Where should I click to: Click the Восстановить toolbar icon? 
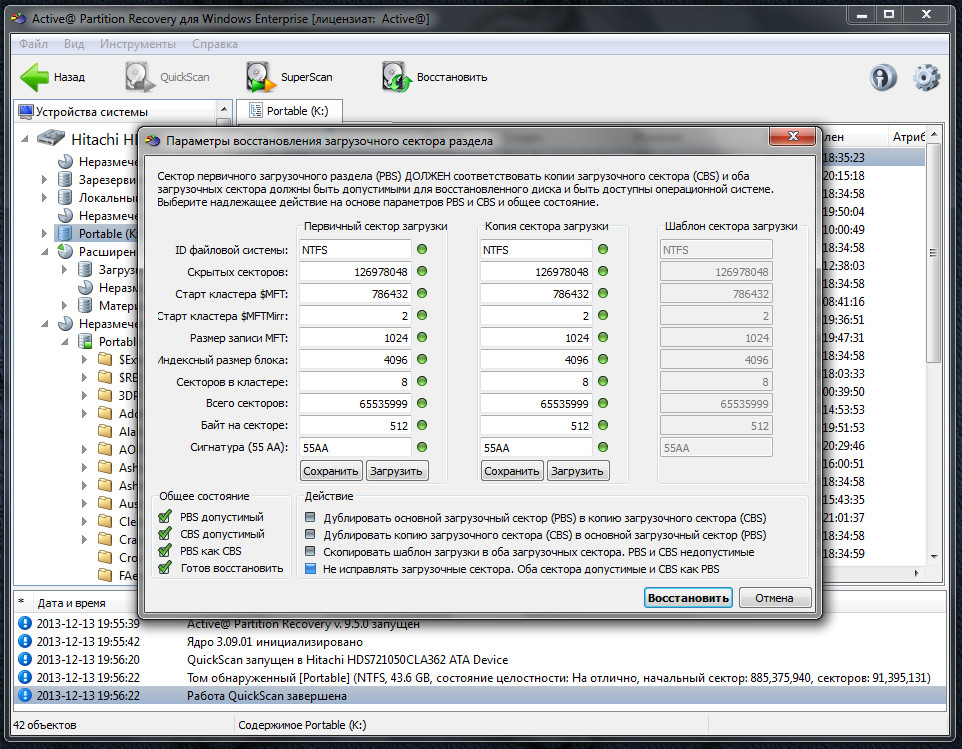pyautogui.click(x=396, y=77)
